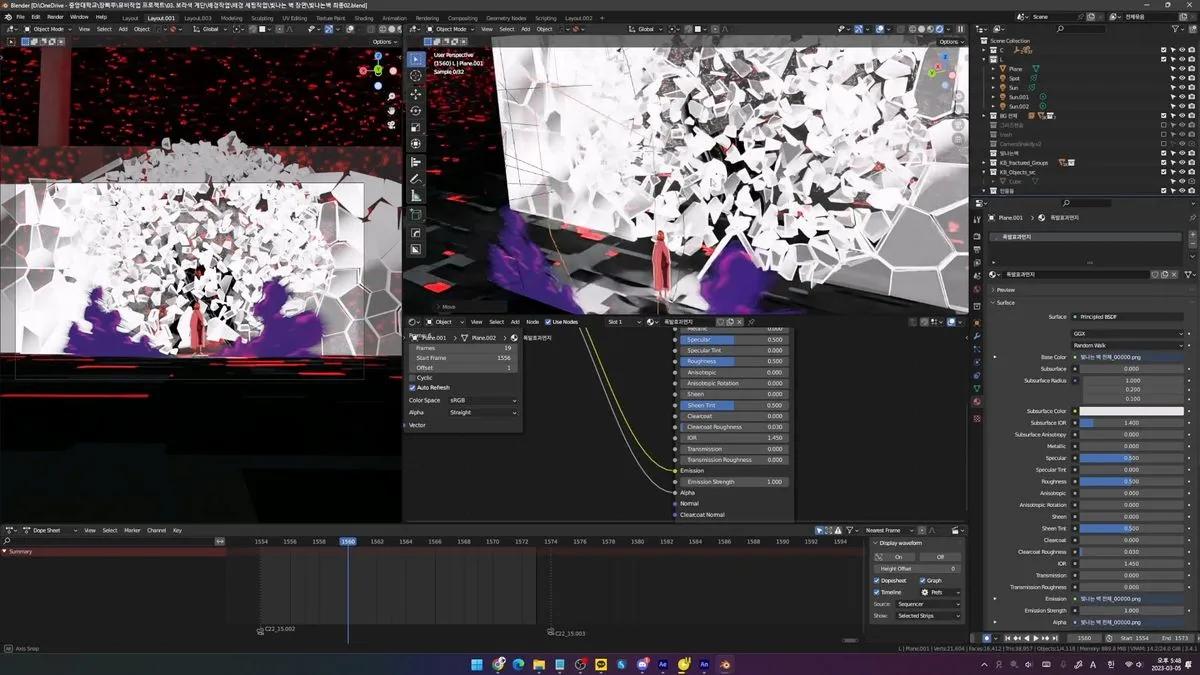
Task: Switch to the Geometry Nodes workspace tab
Action: point(505,18)
